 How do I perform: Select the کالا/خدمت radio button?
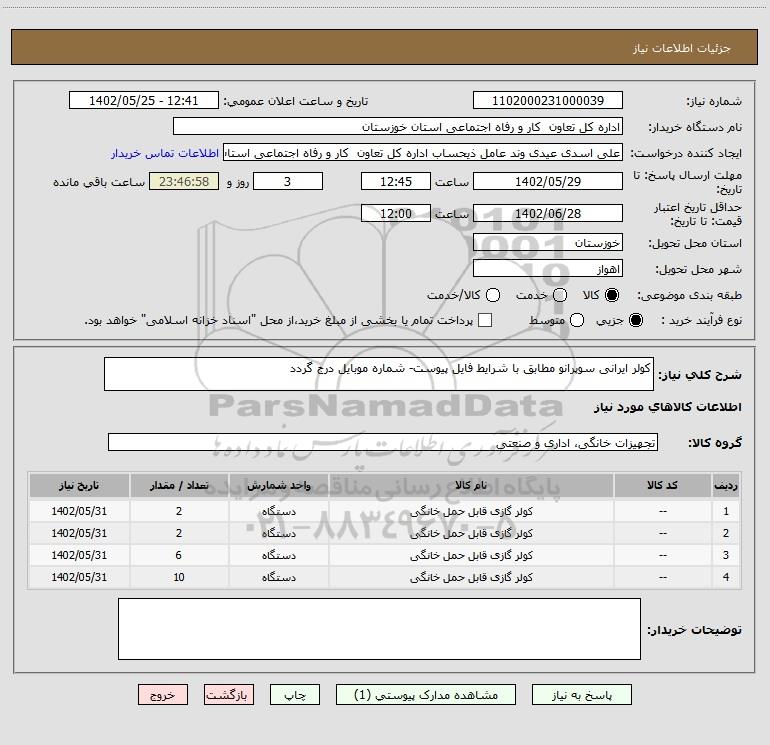493,295
